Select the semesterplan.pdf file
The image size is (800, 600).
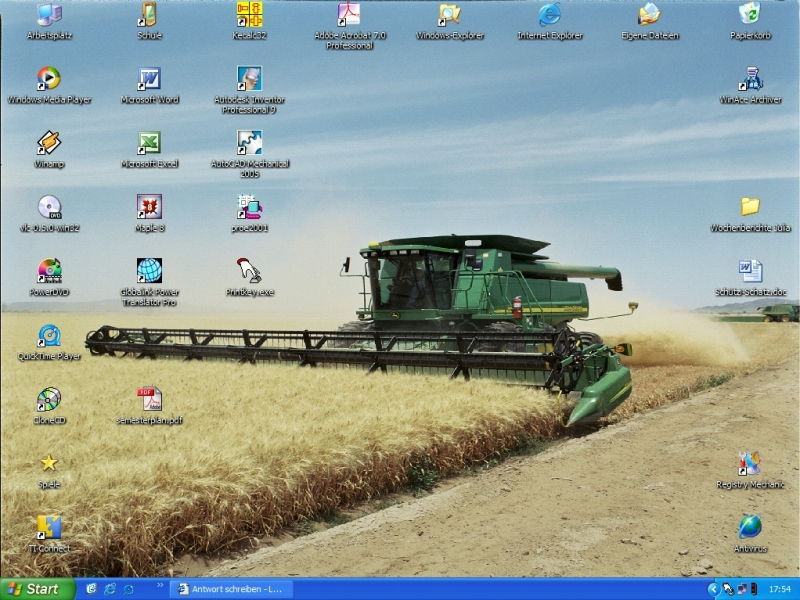coord(149,400)
